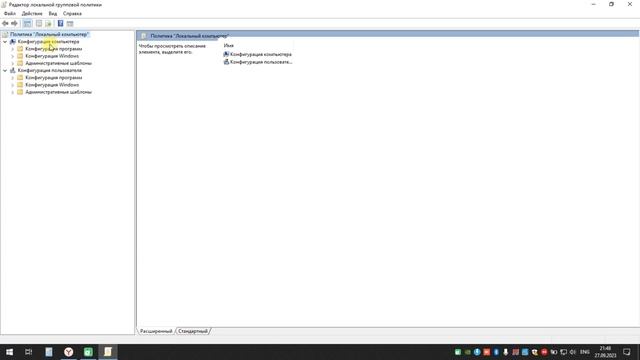
Task: Open Task View on the taskbar
Action: (29, 352)
